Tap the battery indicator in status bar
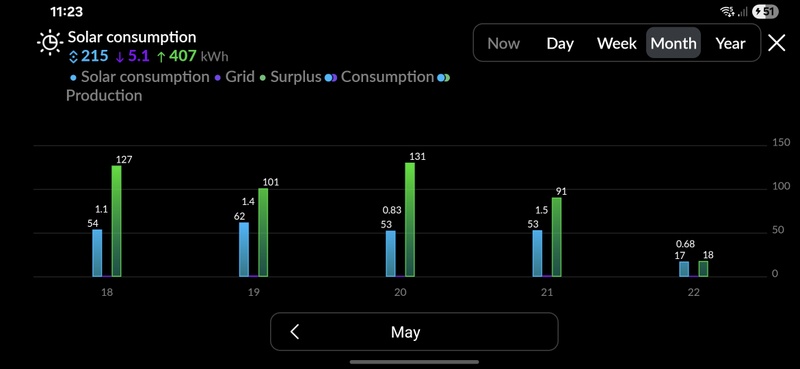The width and height of the screenshot is (800, 369). click(765, 12)
